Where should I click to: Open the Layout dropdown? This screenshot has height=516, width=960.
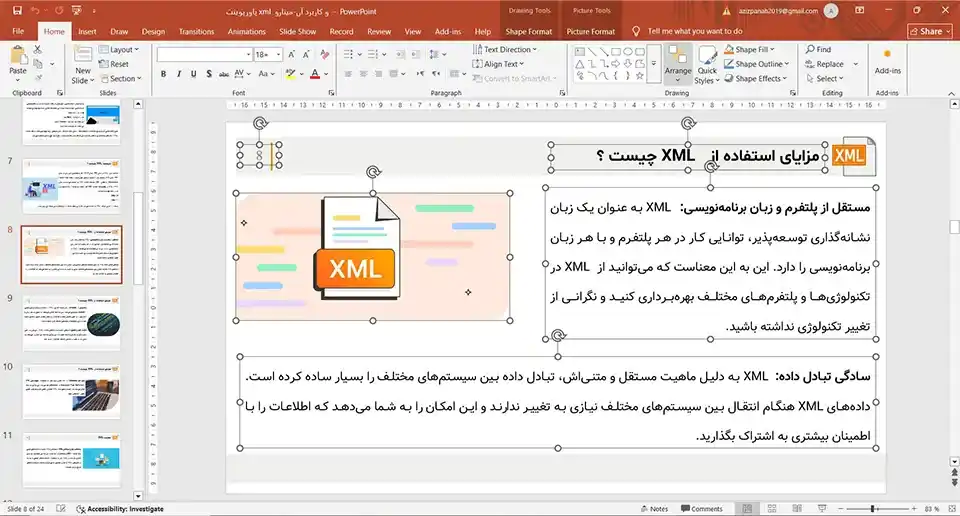tap(119, 50)
